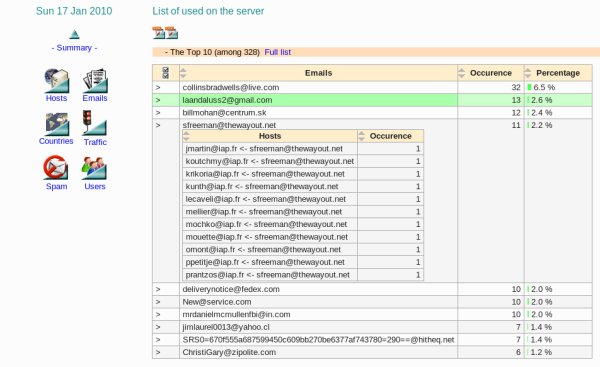Screen dimensions: 600x367
Task: Expand the jimlaurel0013@yahoo.cl row
Action: tap(158, 327)
